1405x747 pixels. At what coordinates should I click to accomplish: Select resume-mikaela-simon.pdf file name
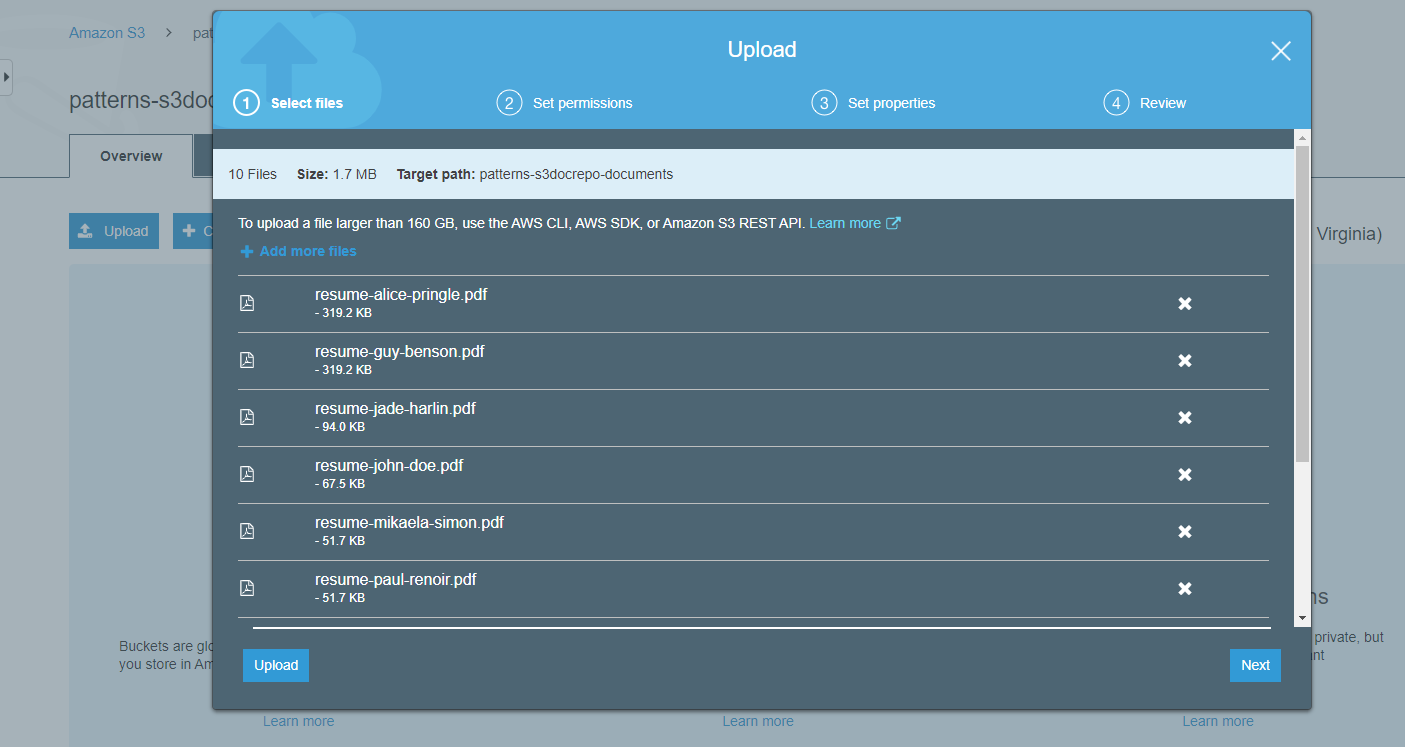point(409,523)
